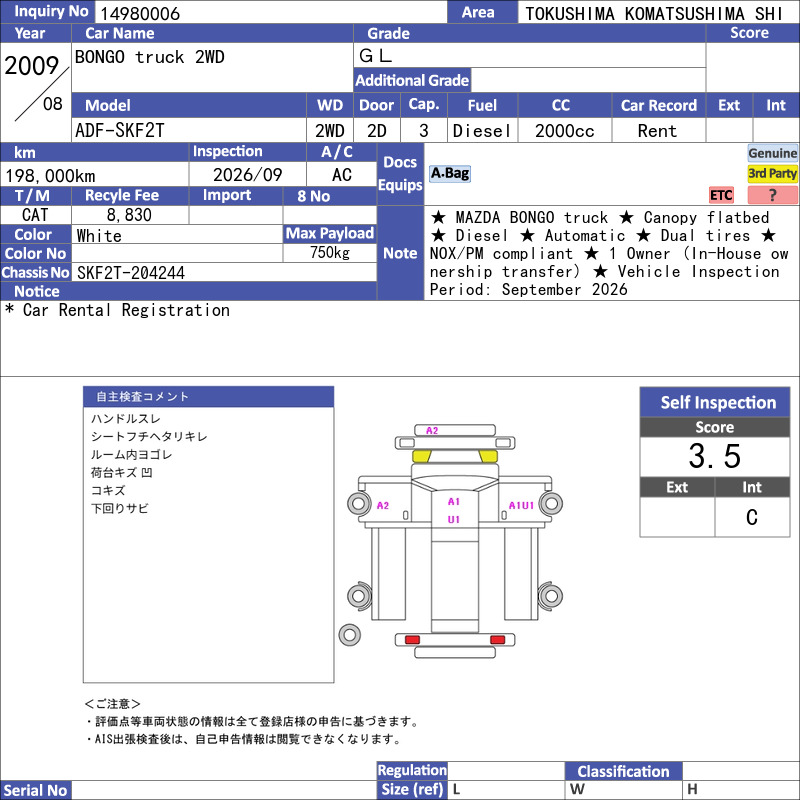Click the 自主検査コメント panel header
This screenshot has width=800, height=800.
[208, 396]
